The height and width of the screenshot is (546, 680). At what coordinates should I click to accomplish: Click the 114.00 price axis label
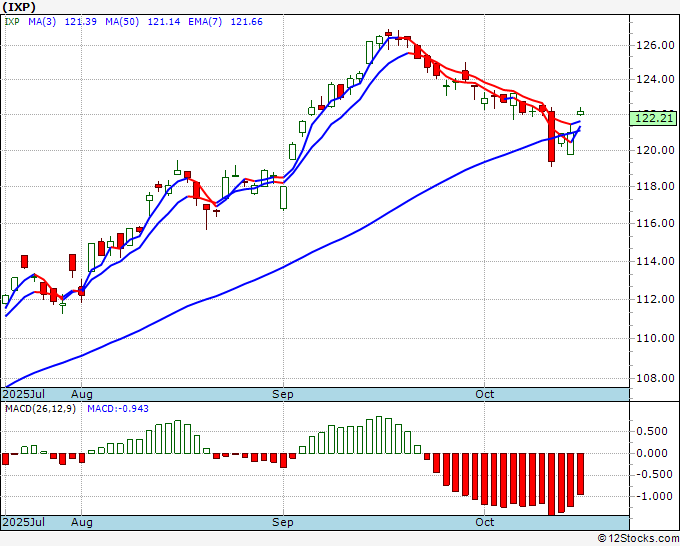655,261
